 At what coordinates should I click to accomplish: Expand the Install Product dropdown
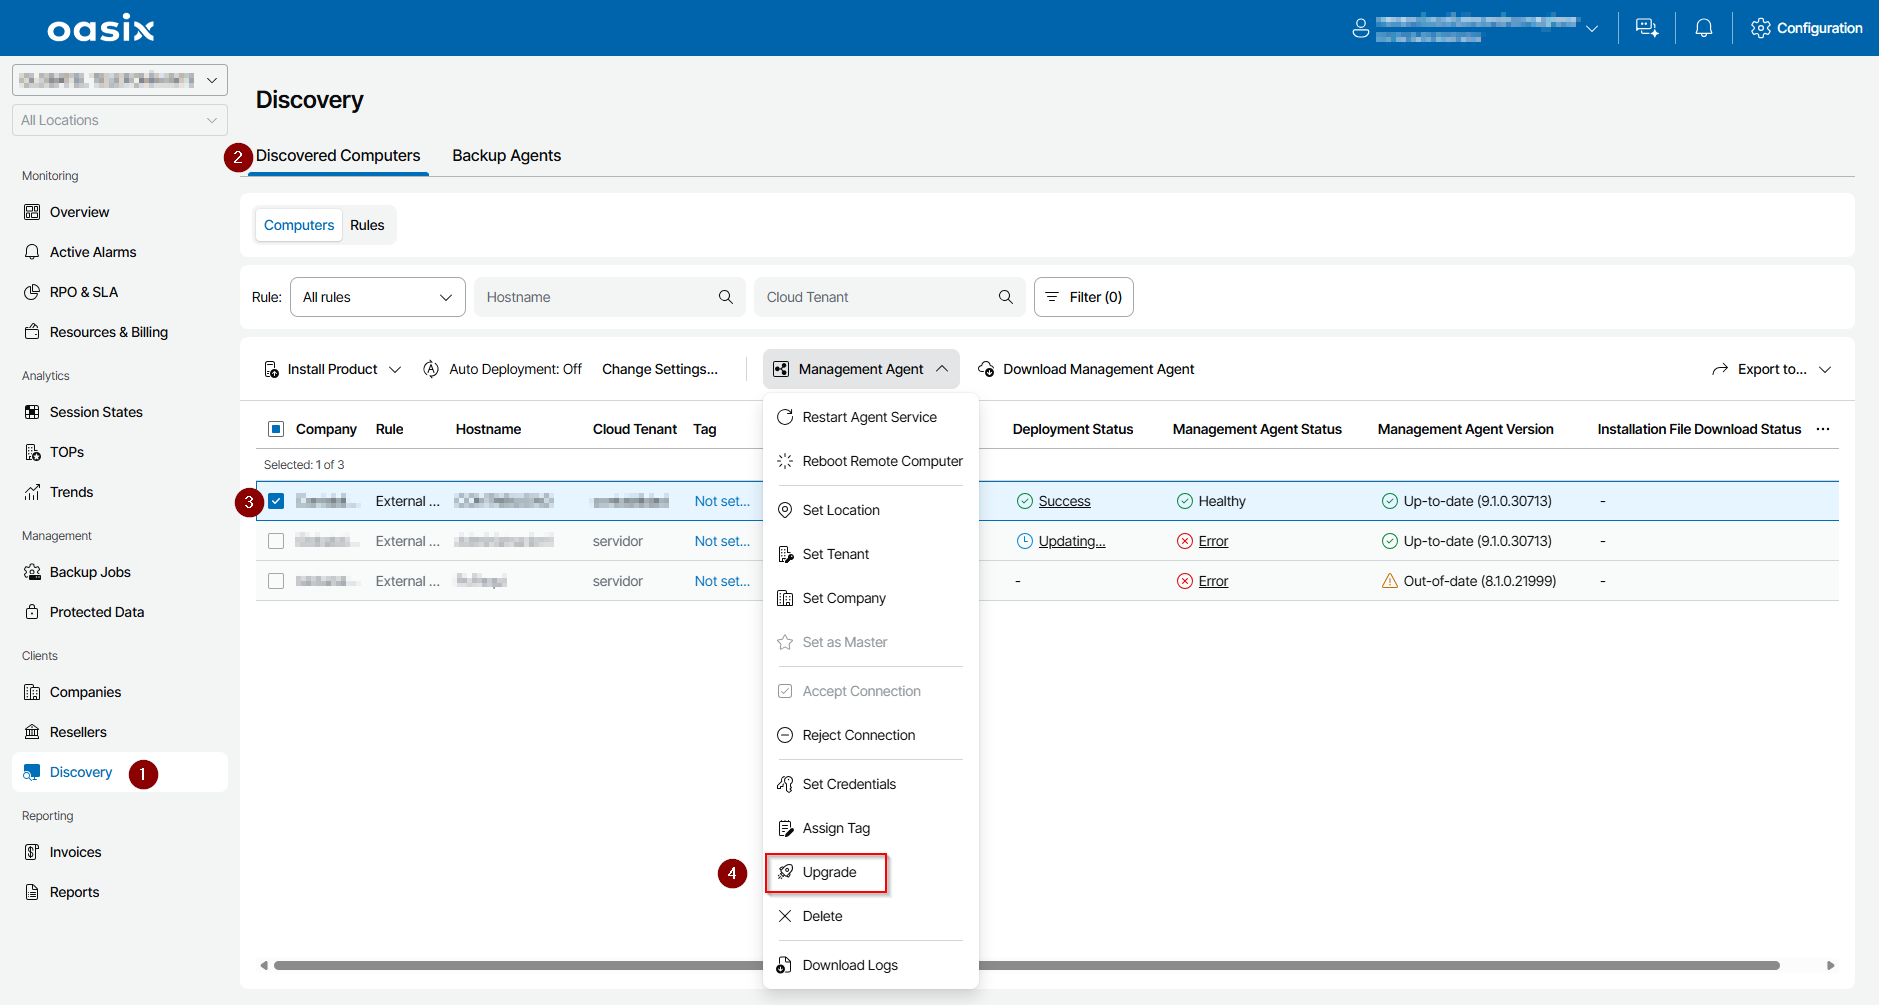point(332,369)
